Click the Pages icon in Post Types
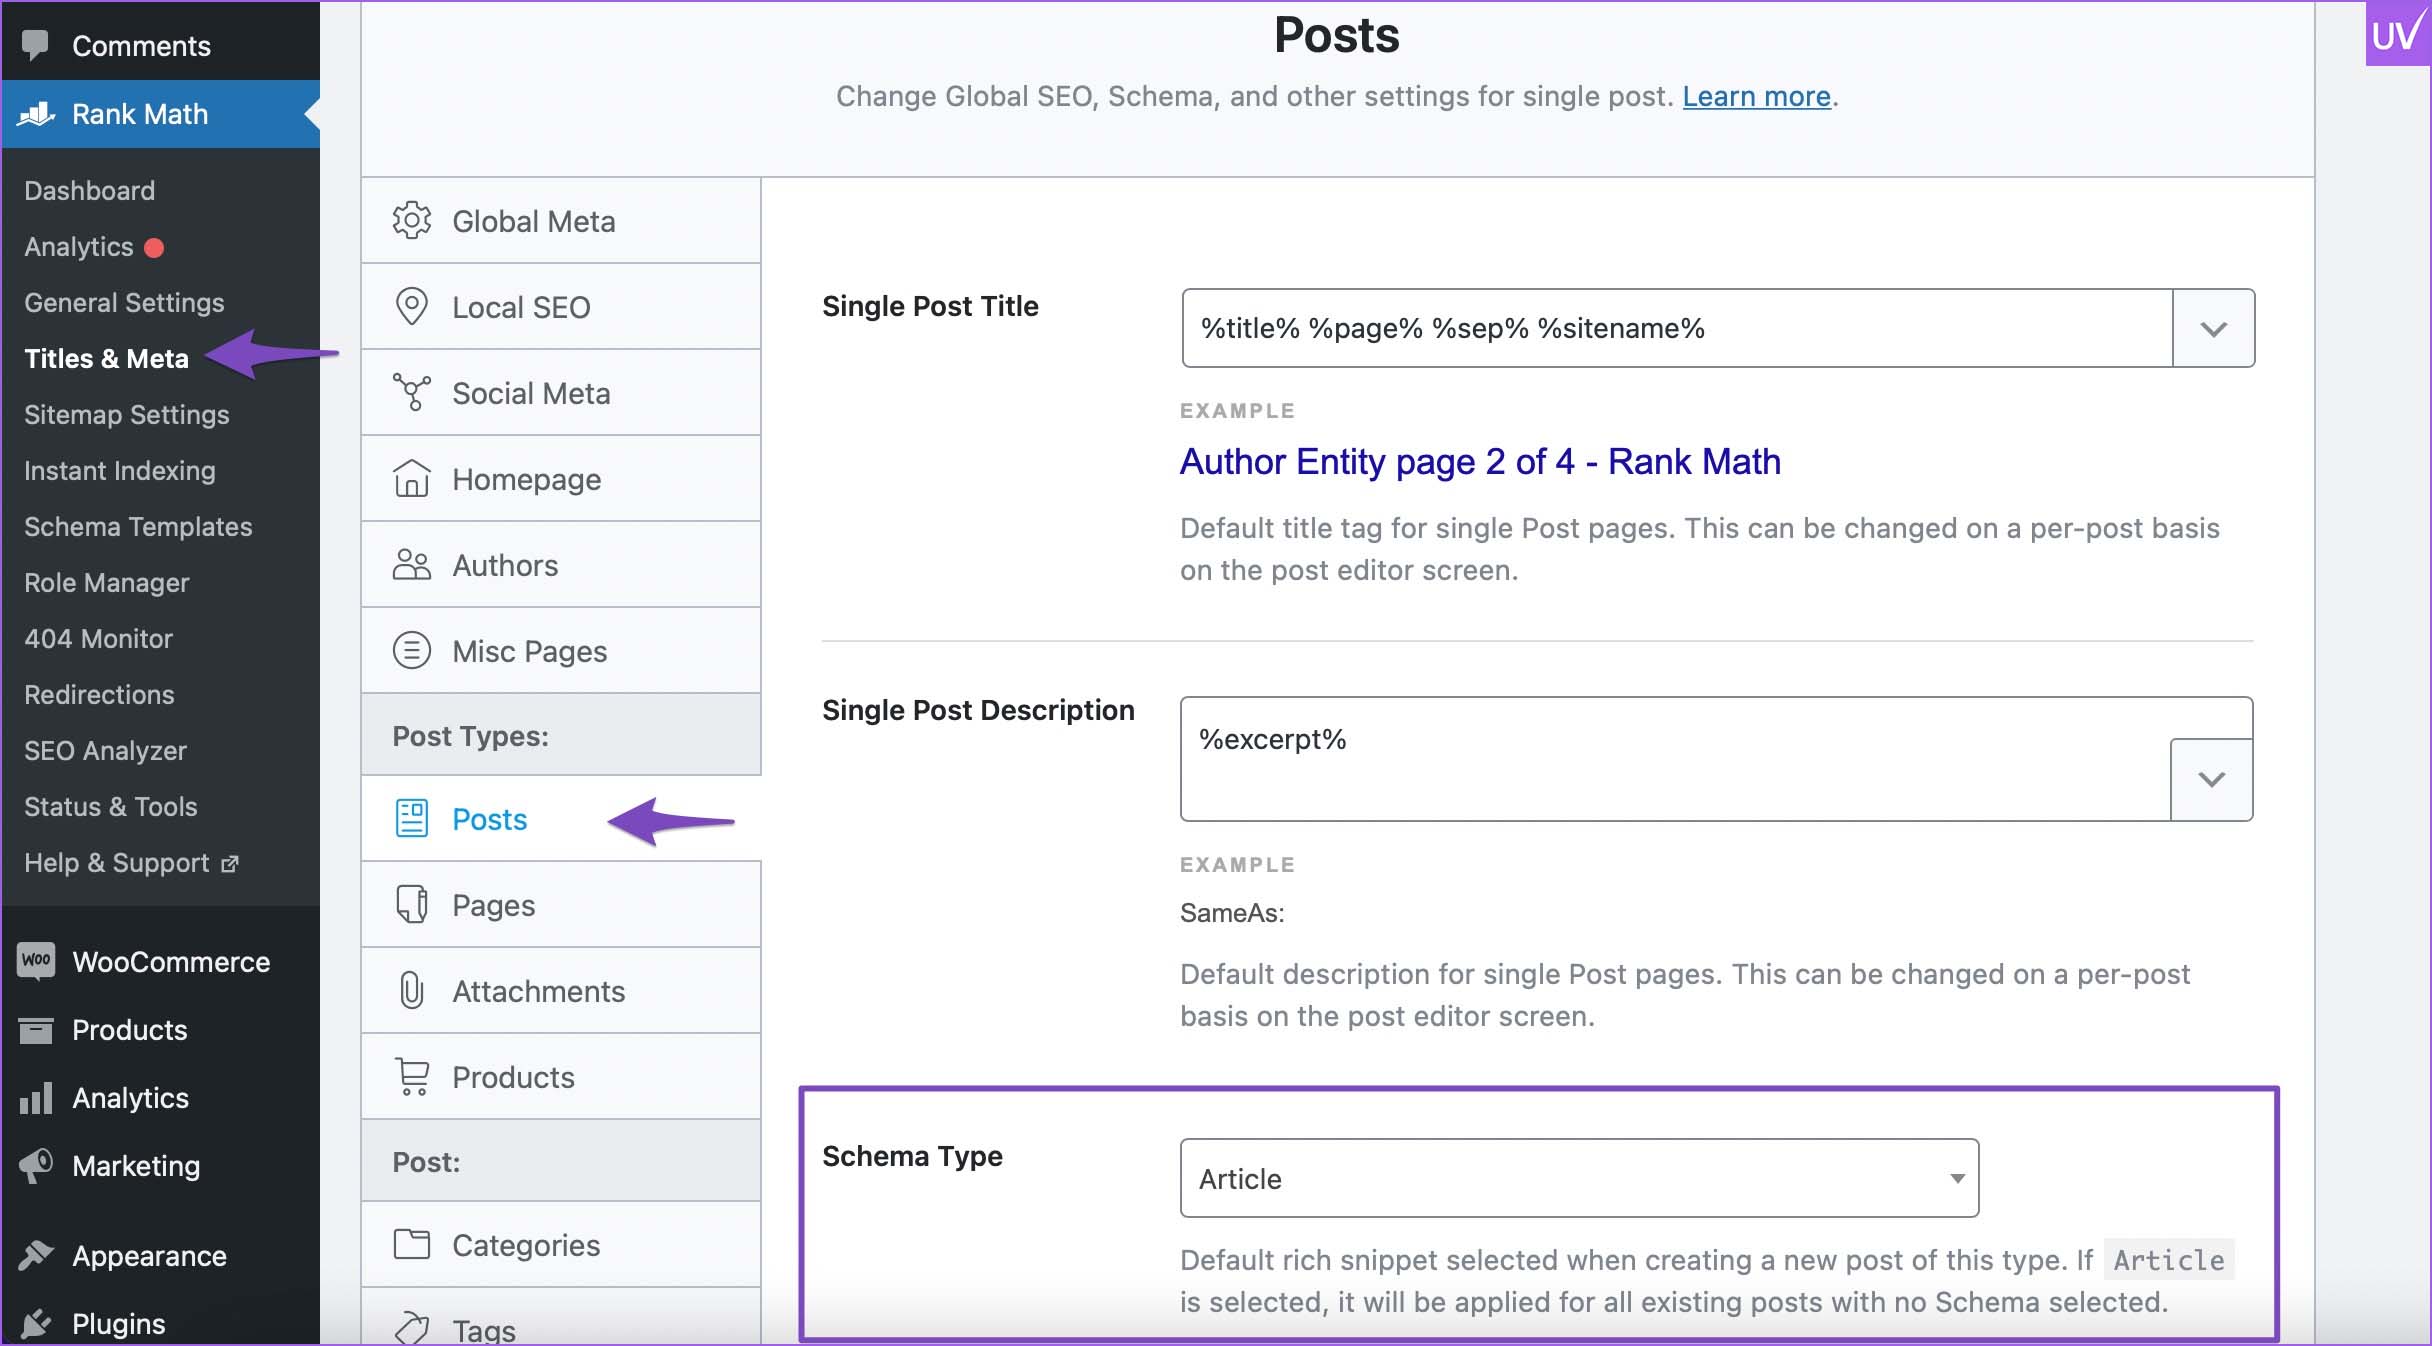 (x=411, y=905)
